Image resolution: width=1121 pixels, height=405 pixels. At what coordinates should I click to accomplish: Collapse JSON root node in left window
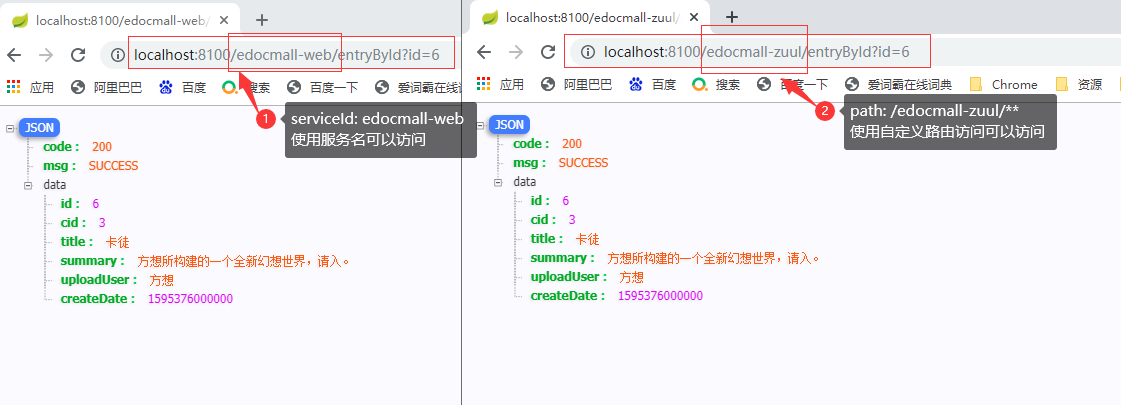10,128
